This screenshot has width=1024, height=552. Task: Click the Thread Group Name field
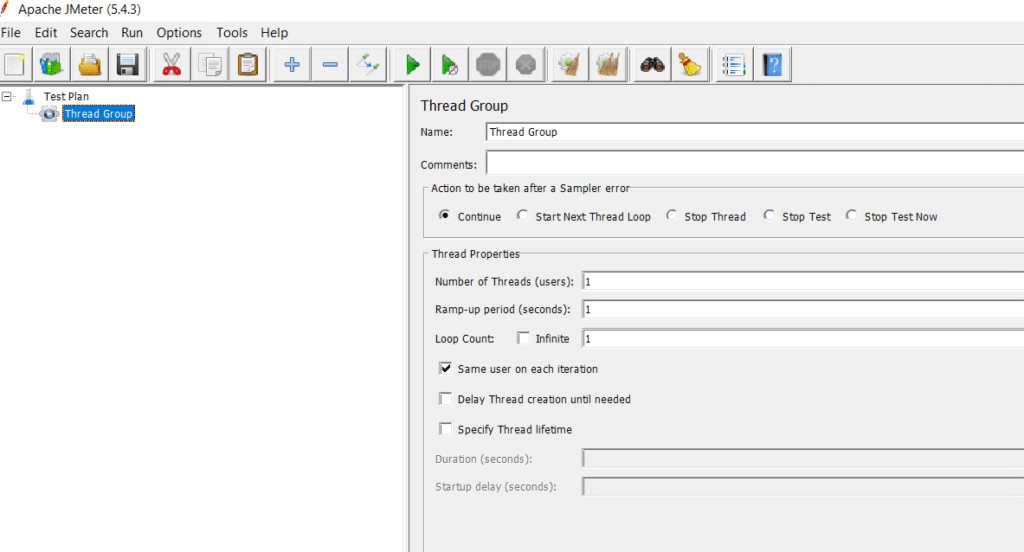pyautogui.click(x=755, y=132)
